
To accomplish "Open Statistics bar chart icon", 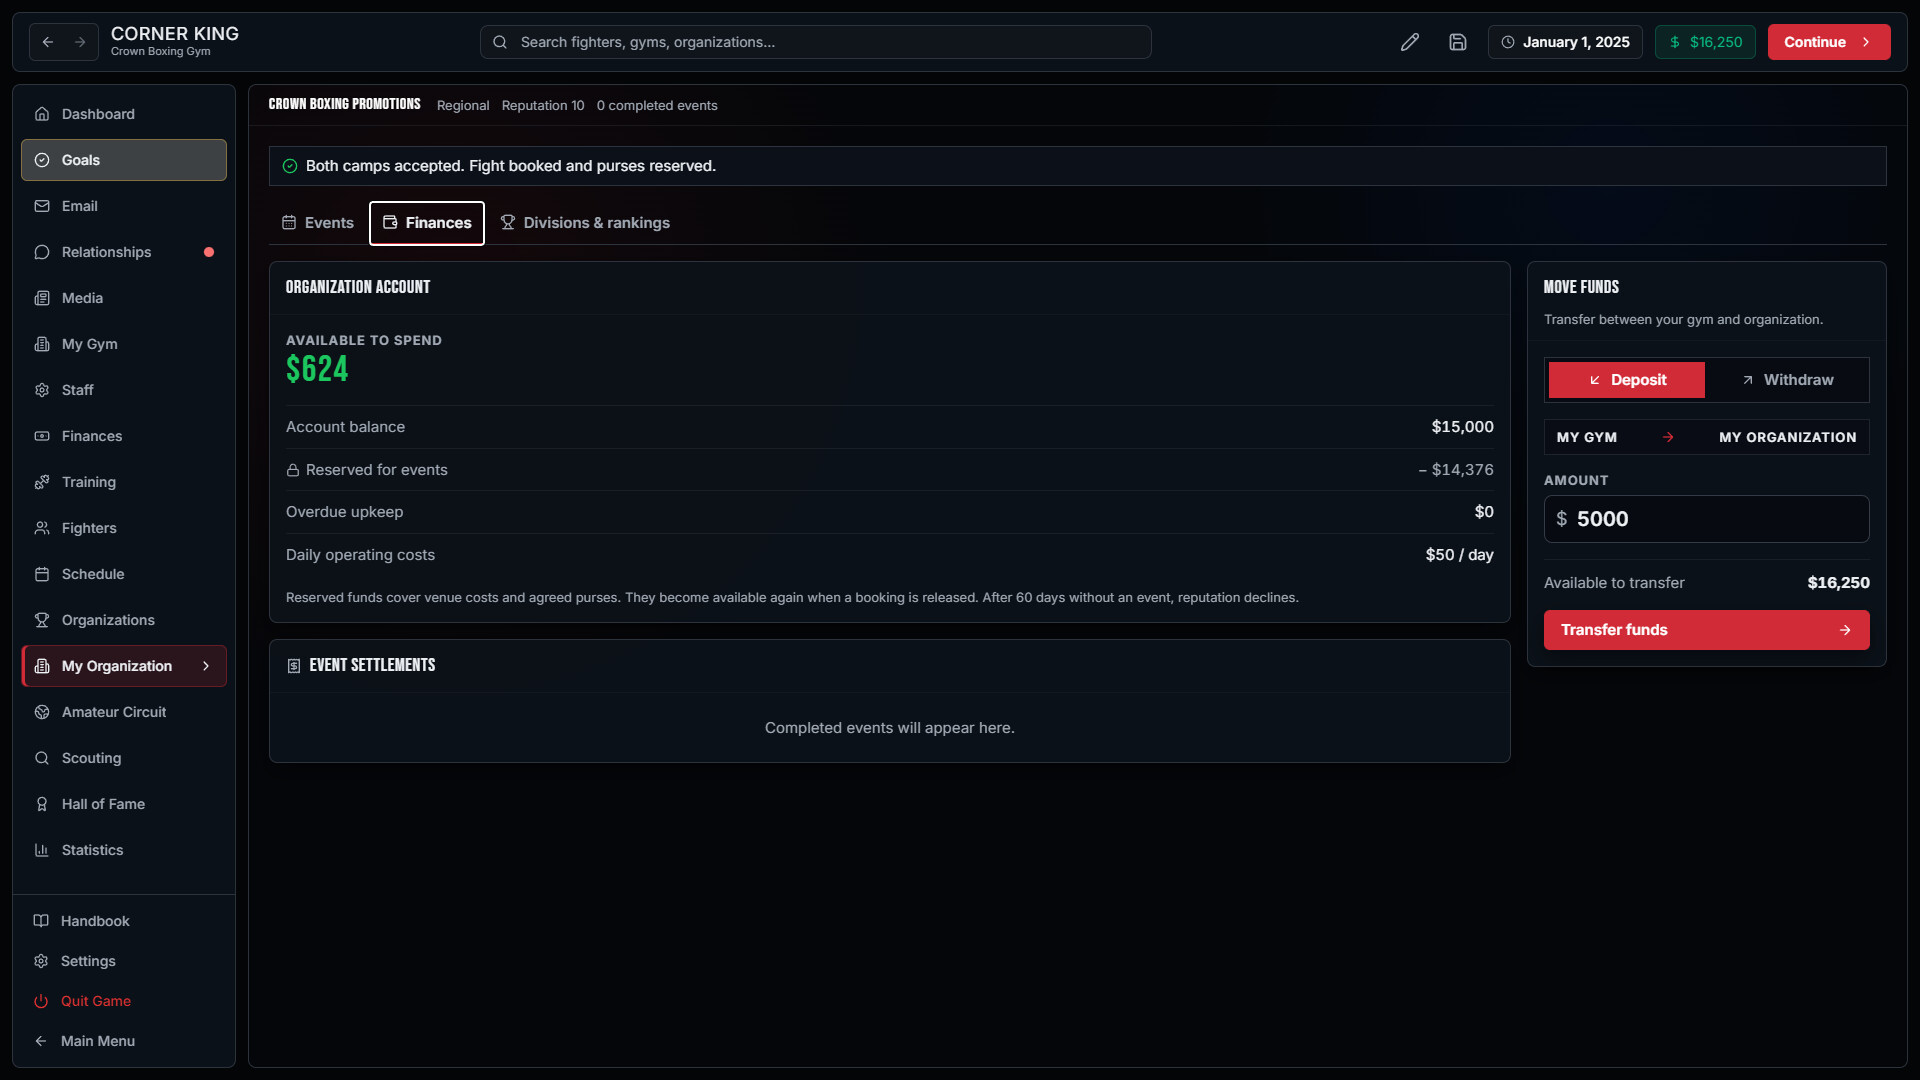I will [42, 850].
